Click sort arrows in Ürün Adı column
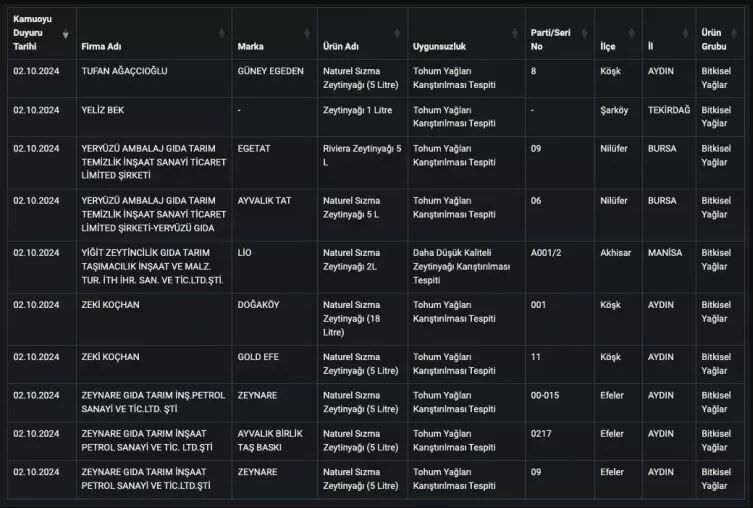This screenshot has height=508, width=753. [398, 34]
